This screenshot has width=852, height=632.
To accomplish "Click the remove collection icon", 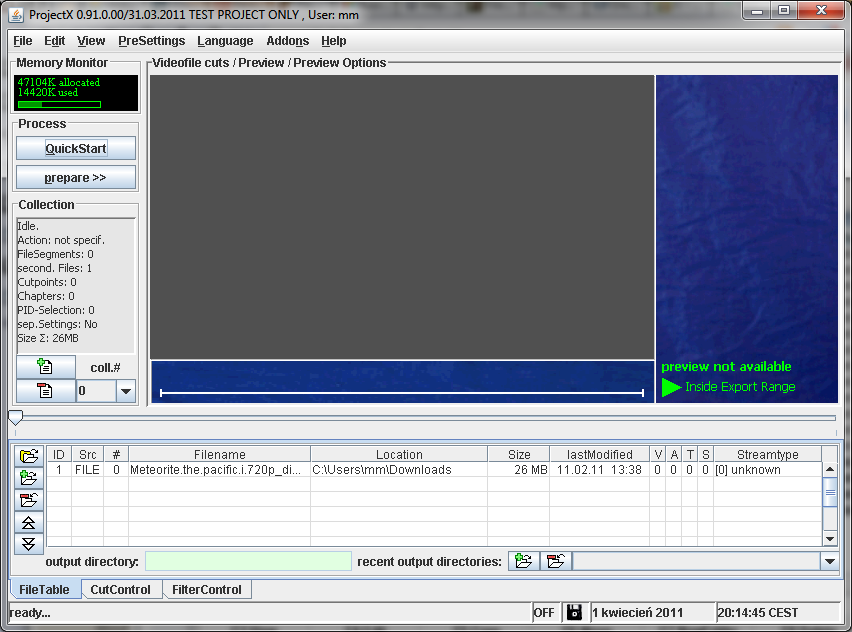I will tap(46, 390).
